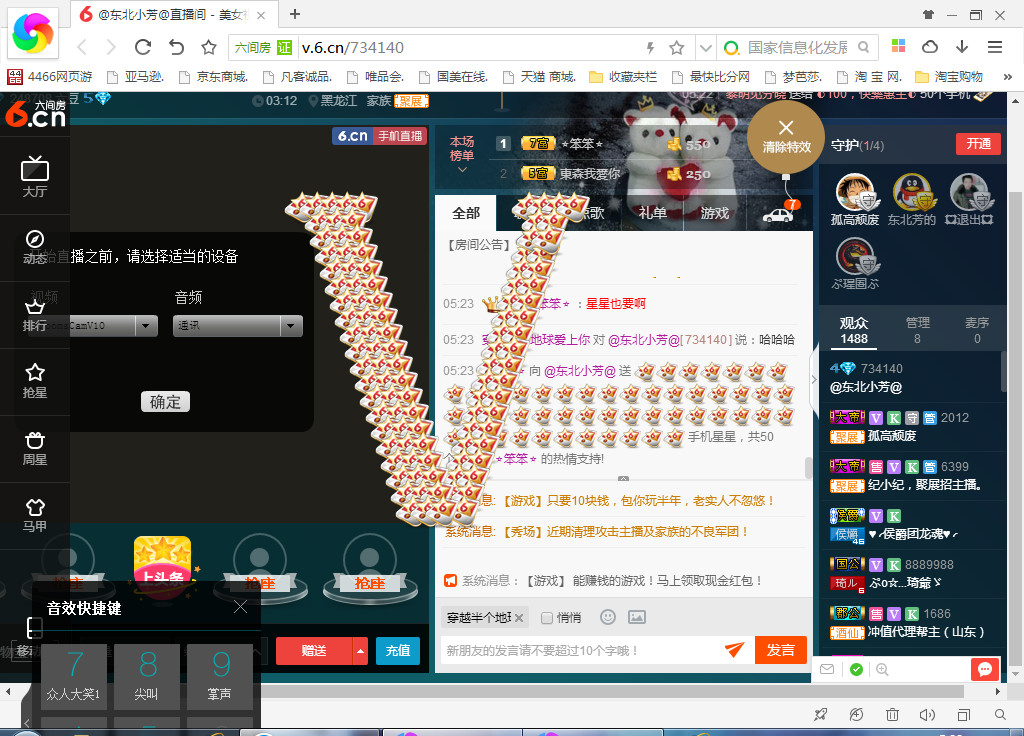The image size is (1024, 736).
Task: Click the 发言 send message button
Action: [780, 650]
